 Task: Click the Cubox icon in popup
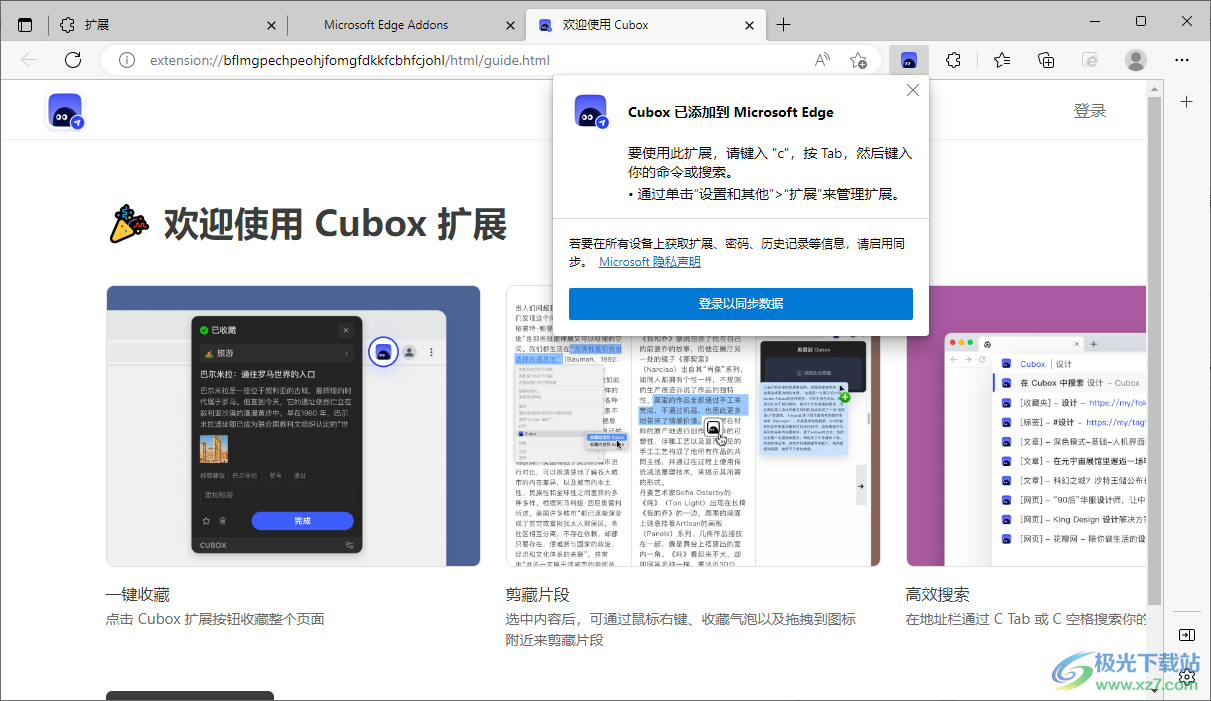[x=591, y=112]
